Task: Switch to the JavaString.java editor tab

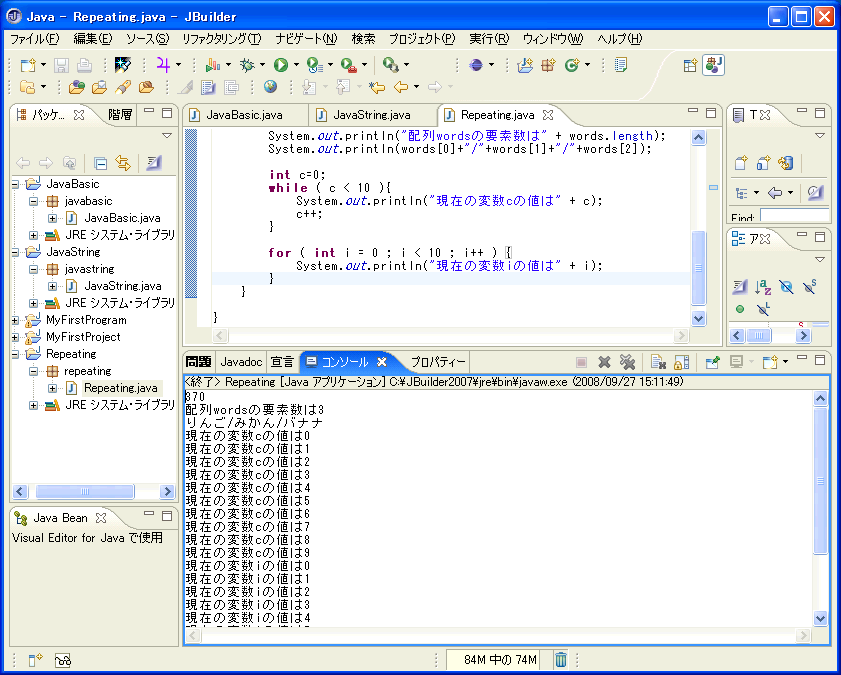Action: click(371, 115)
